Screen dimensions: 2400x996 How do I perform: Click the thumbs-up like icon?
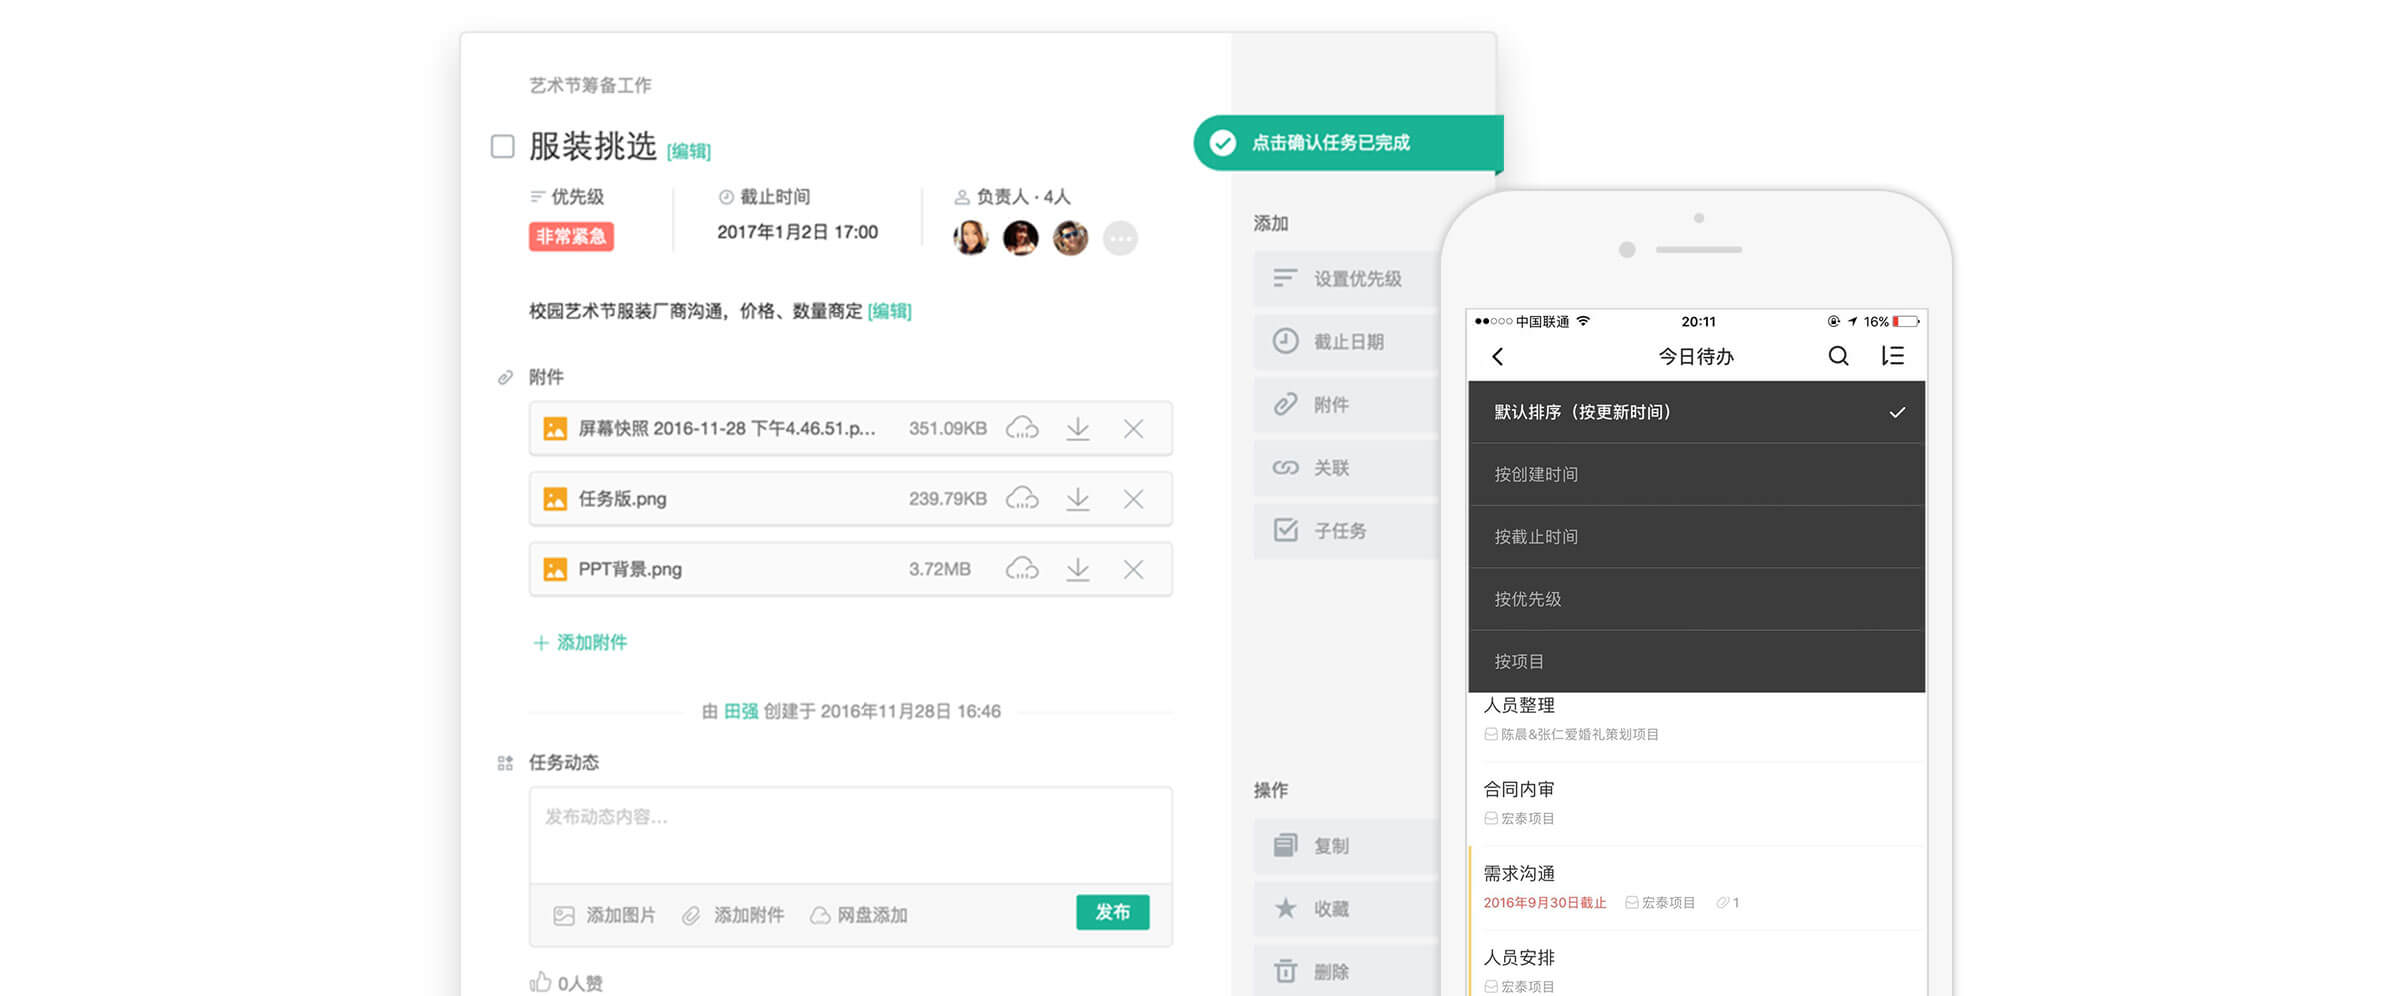pyautogui.click(x=541, y=982)
